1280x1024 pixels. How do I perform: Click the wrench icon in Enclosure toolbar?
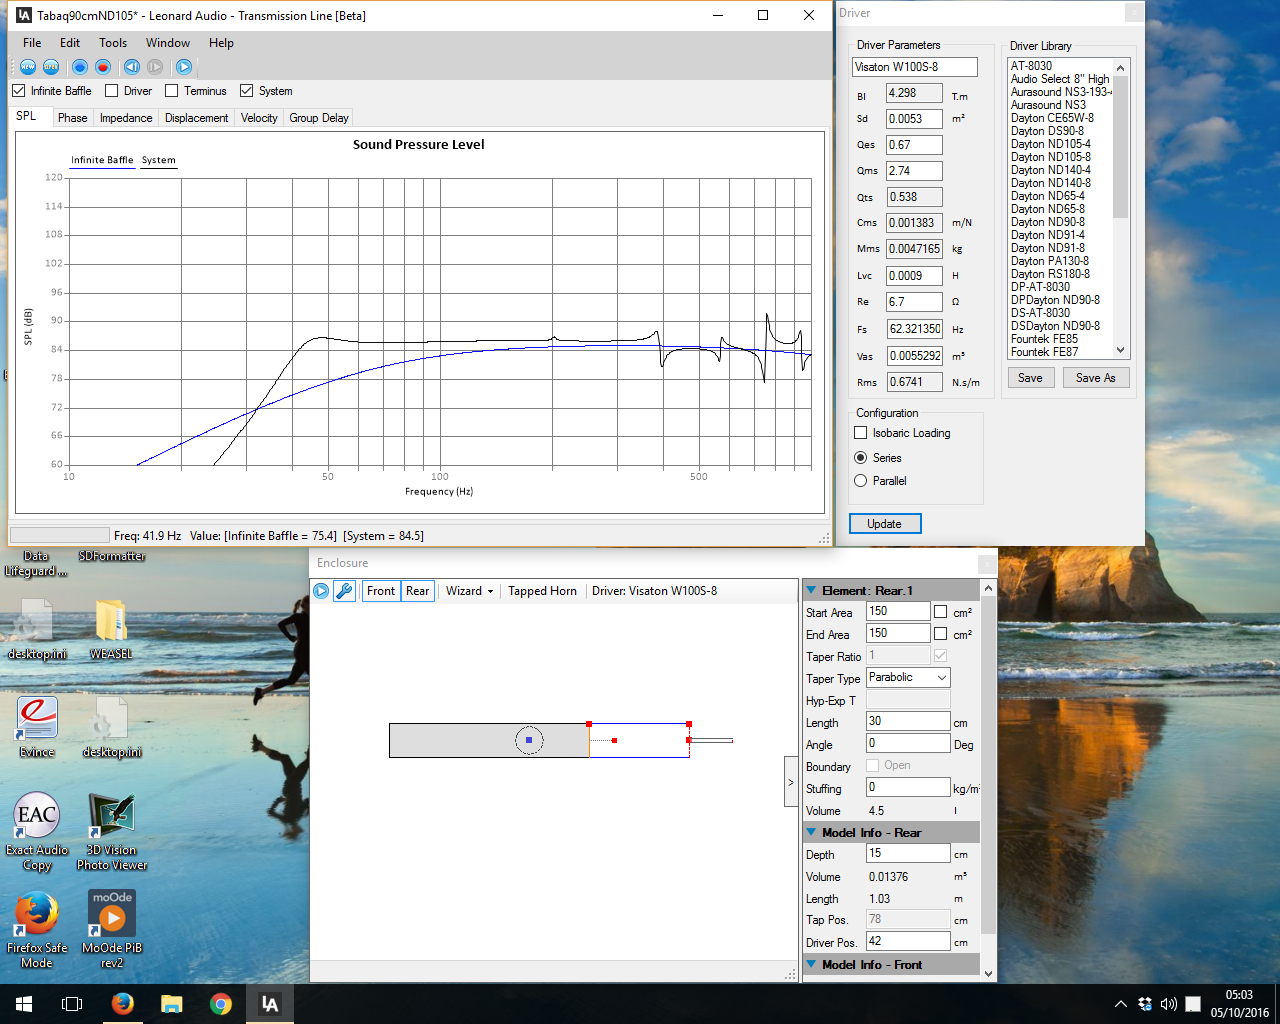[x=344, y=591]
